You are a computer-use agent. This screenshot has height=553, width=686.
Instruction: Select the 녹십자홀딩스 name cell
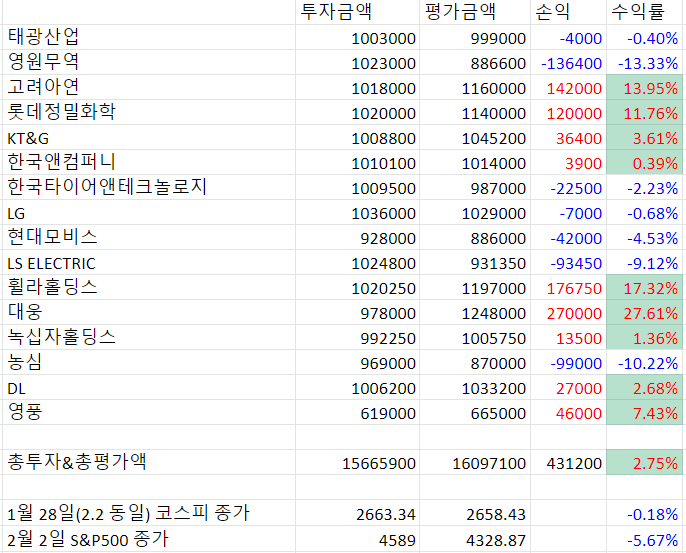pyautogui.click(x=149, y=337)
